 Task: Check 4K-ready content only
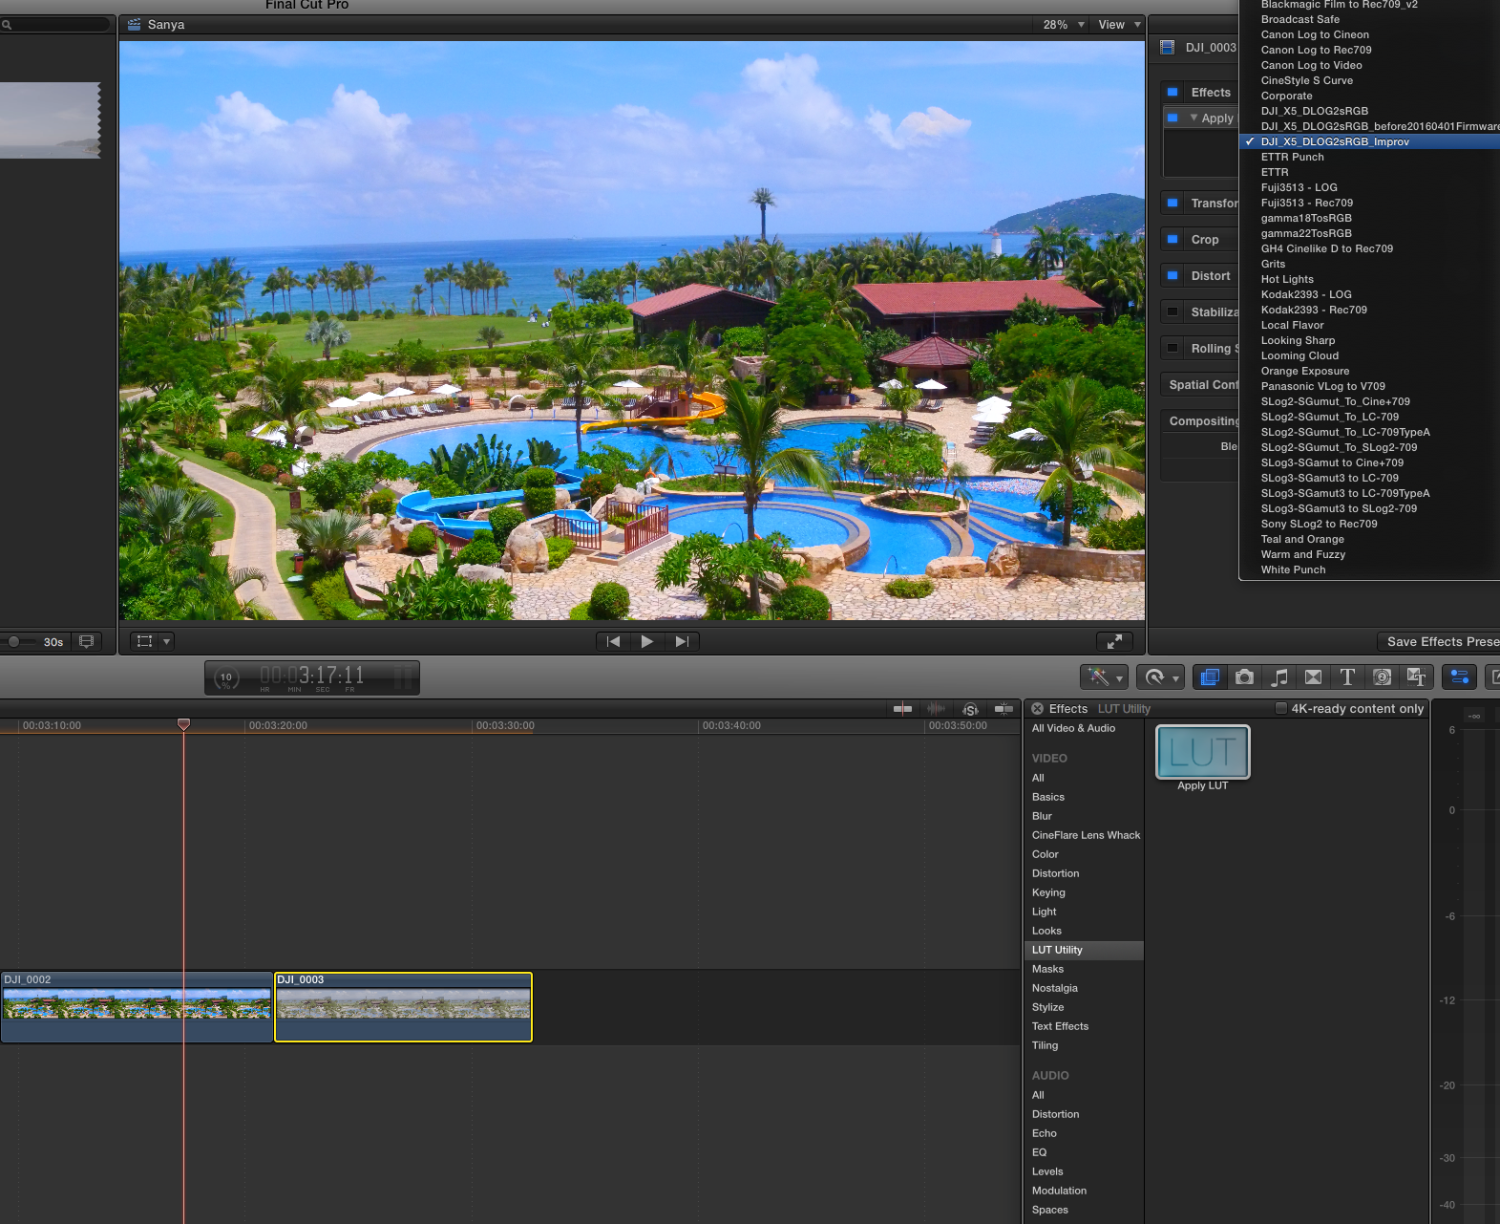[x=1281, y=708]
